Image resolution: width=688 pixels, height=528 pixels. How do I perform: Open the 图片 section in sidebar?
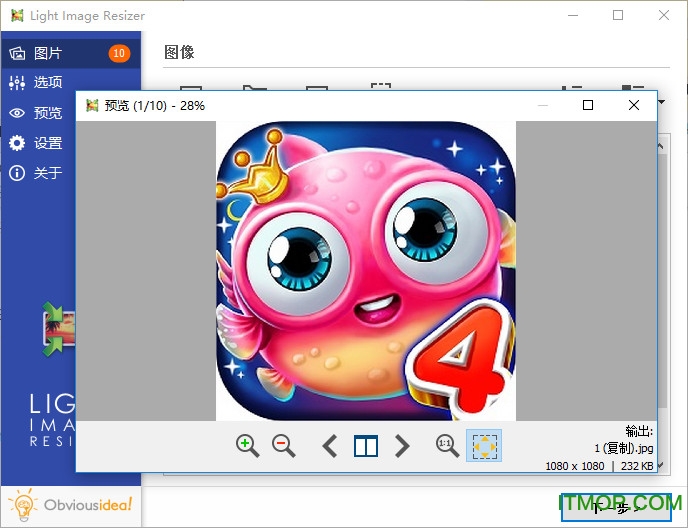coord(71,53)
